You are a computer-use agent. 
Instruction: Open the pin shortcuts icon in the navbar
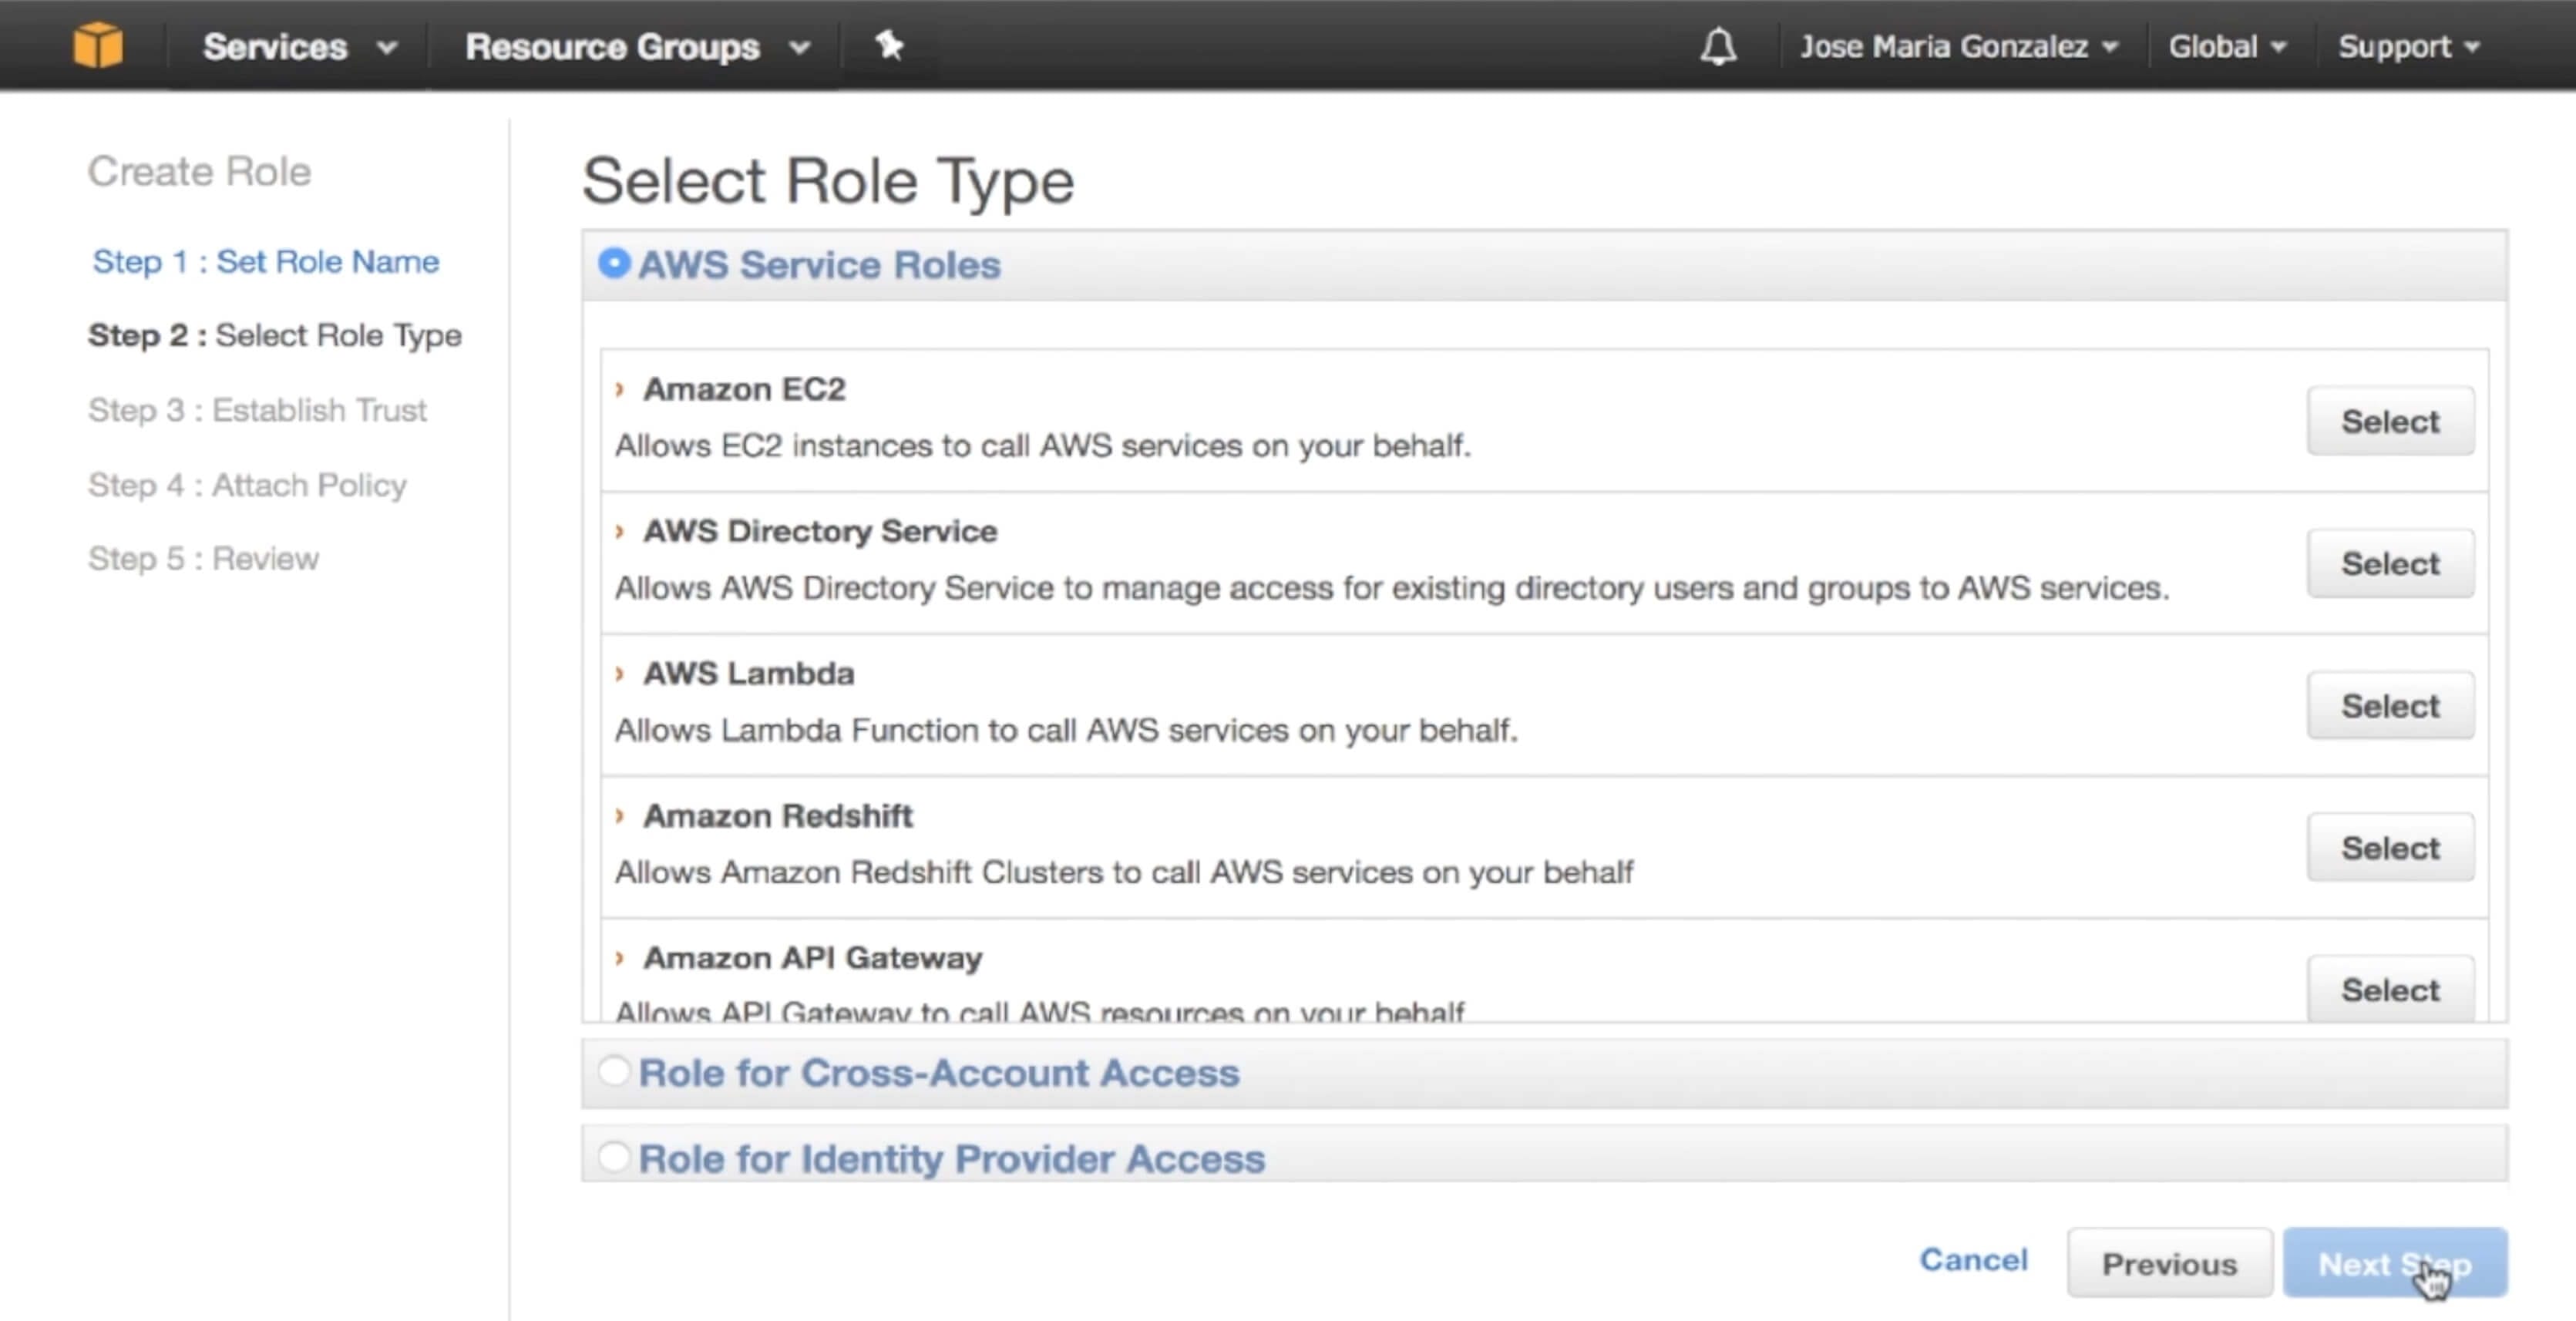point(889,45)
